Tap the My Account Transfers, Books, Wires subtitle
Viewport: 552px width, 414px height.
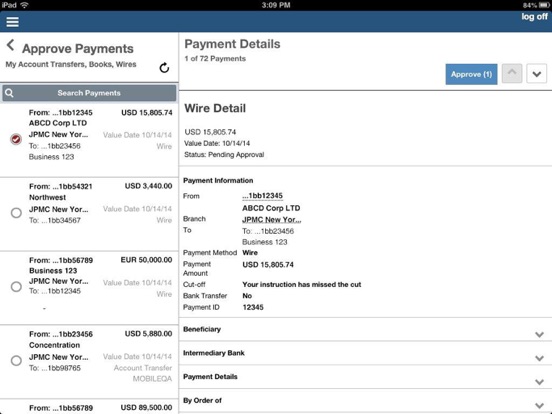click(71, 64)
